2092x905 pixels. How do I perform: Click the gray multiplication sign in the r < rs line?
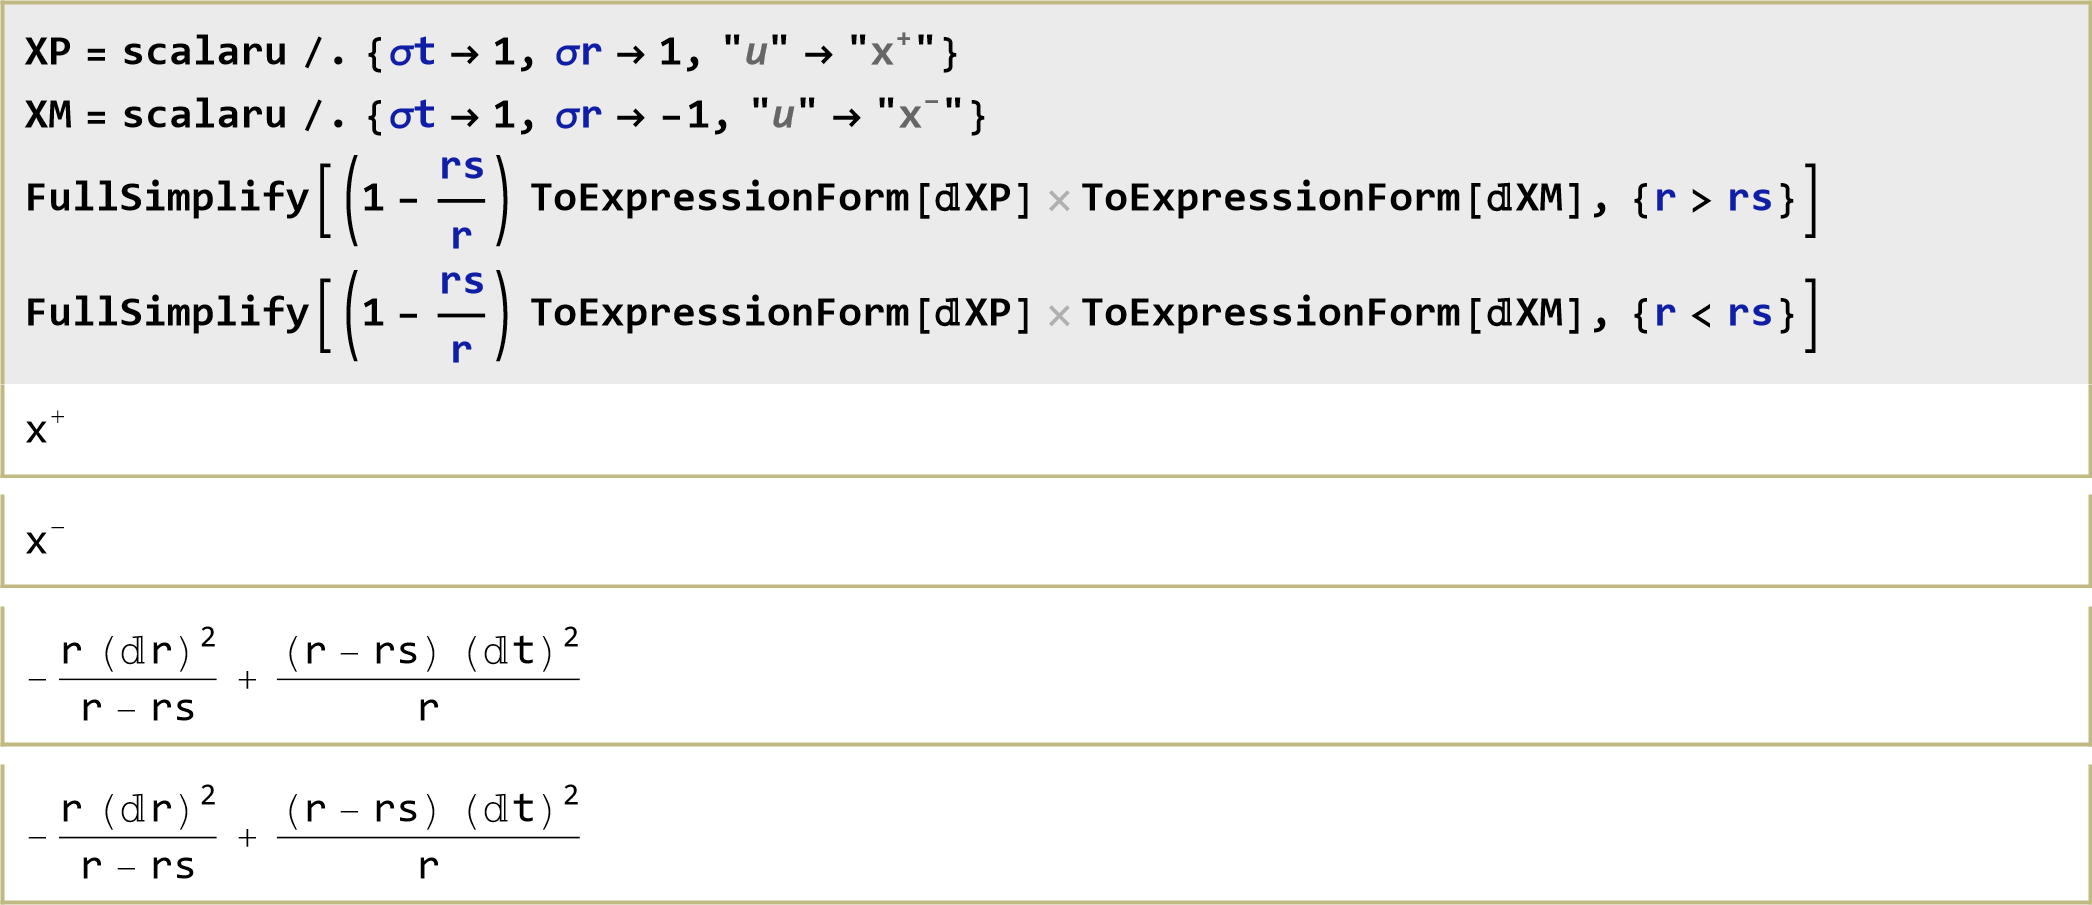(1059, 316)
